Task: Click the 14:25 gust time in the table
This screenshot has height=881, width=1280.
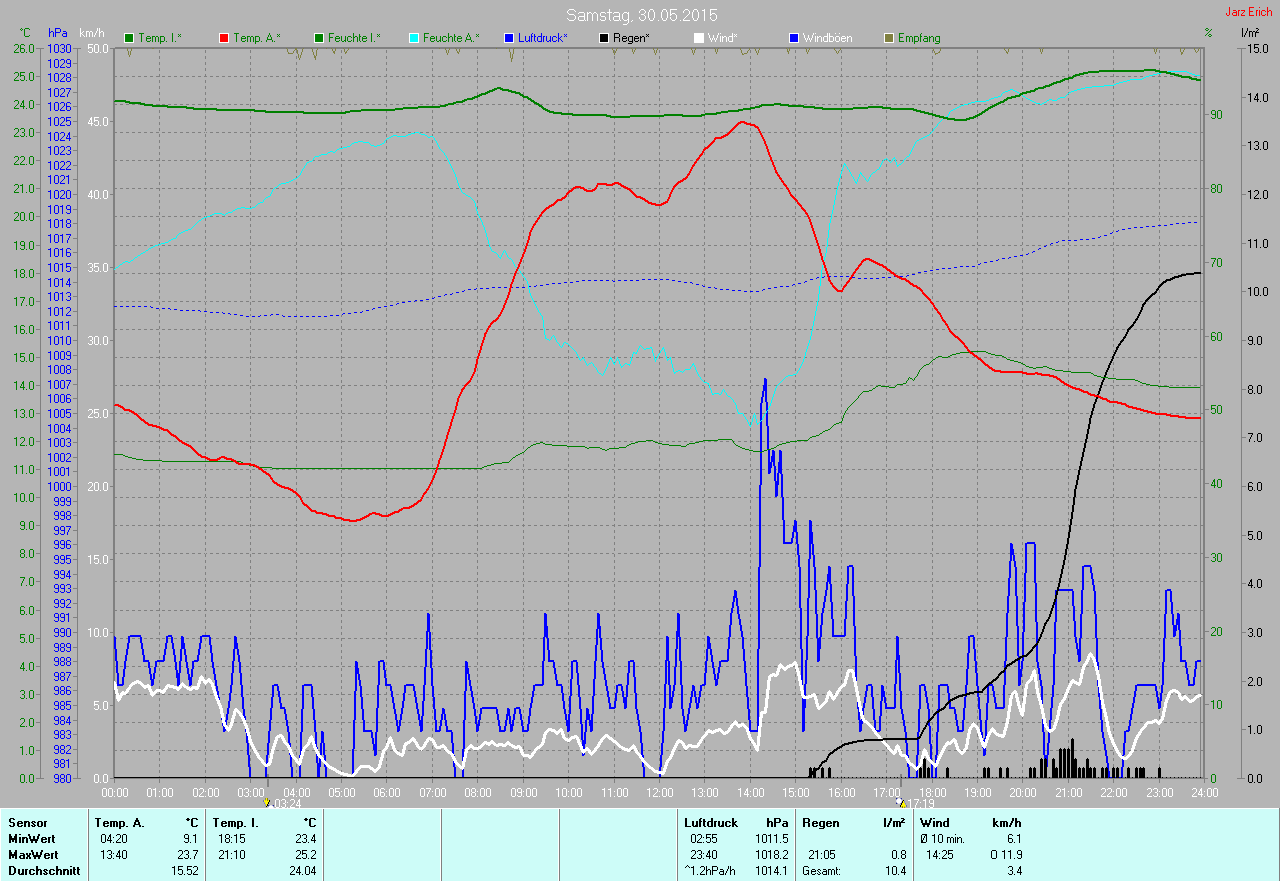Action: (x=940, y=855)
